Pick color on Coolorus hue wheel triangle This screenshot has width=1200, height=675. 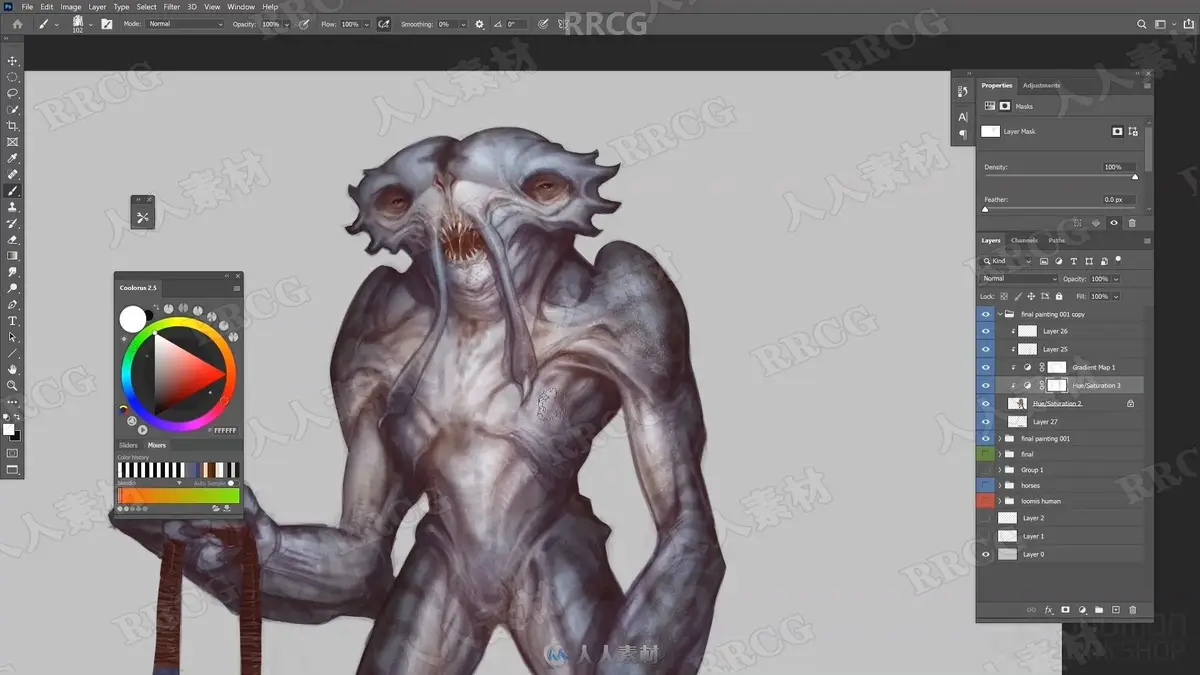coord(186,372)
